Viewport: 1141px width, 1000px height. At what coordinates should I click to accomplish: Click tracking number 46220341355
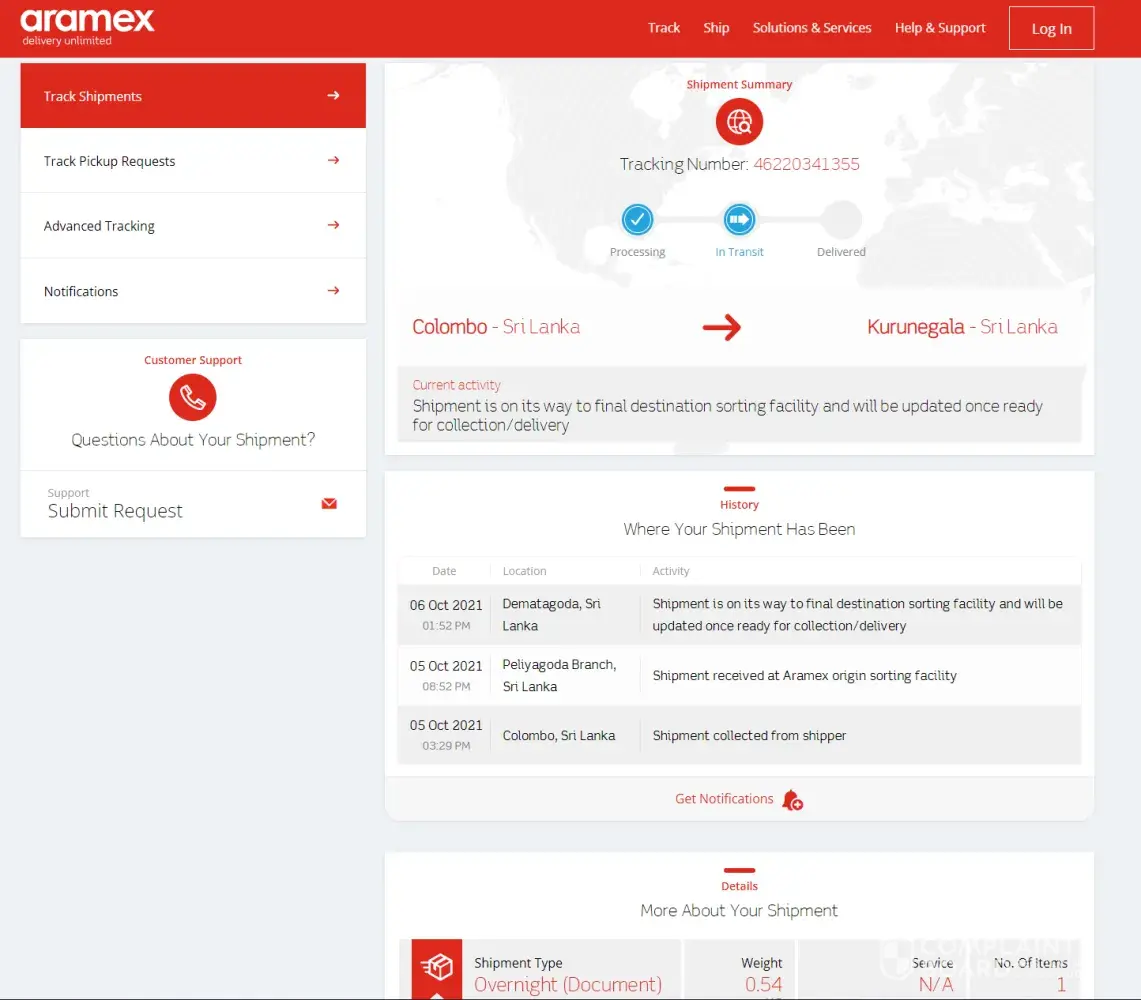click(806, 164)
